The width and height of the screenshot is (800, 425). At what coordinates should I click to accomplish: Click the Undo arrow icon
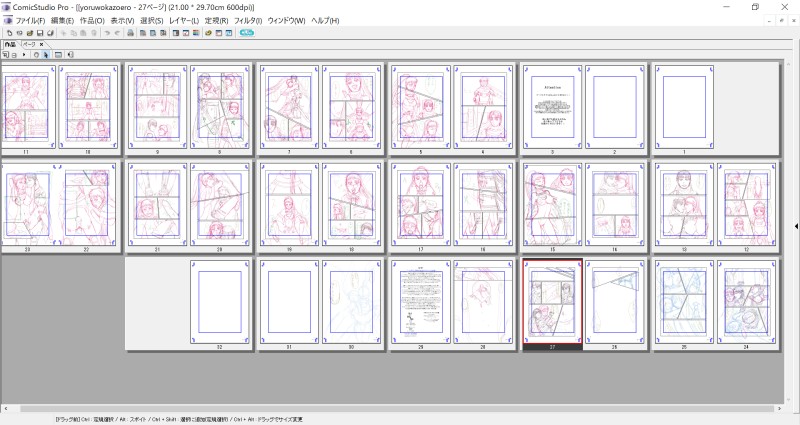pos(107,33)
